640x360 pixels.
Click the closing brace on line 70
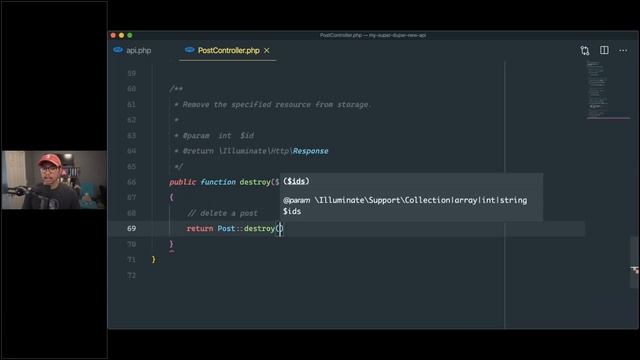click(171, 244)
